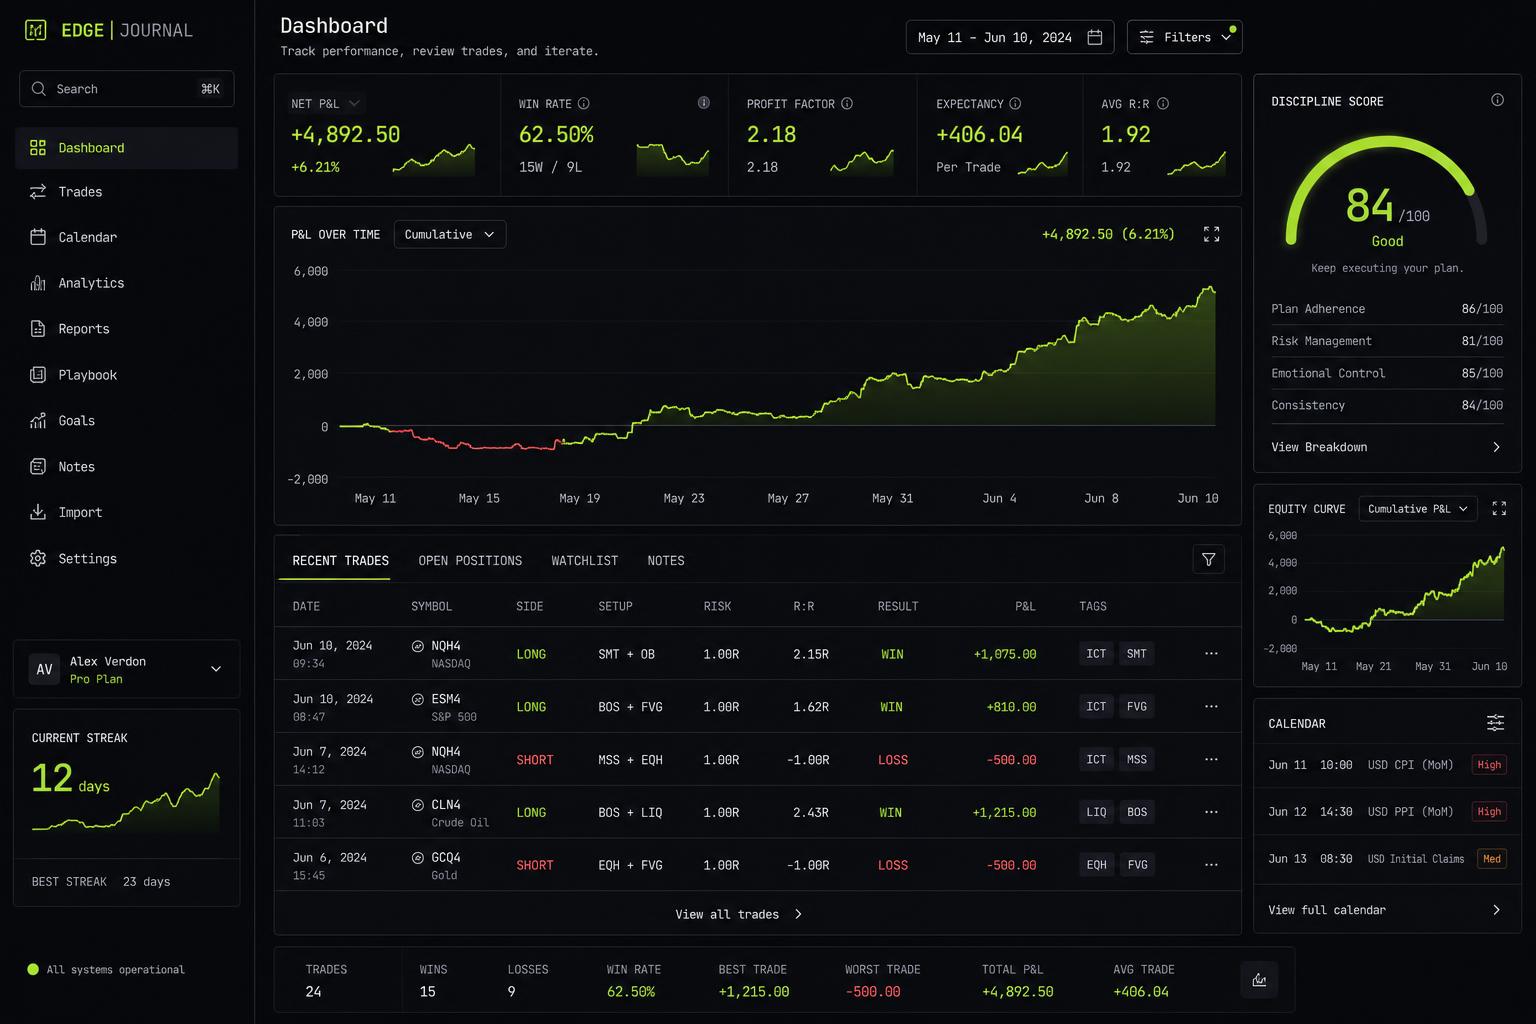Switch to the Open Positions tab
Viewport: 1536px width, 1024px height.
coord(470,561)
